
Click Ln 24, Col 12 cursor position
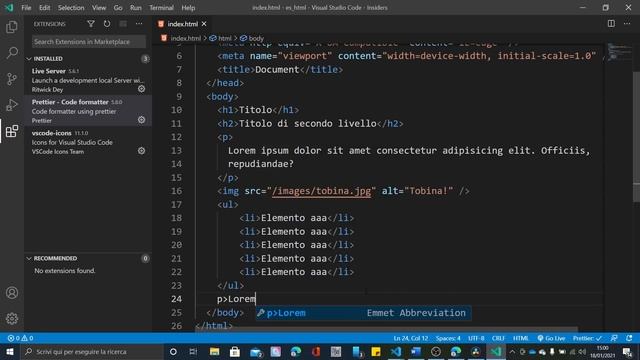pos(411,338)
